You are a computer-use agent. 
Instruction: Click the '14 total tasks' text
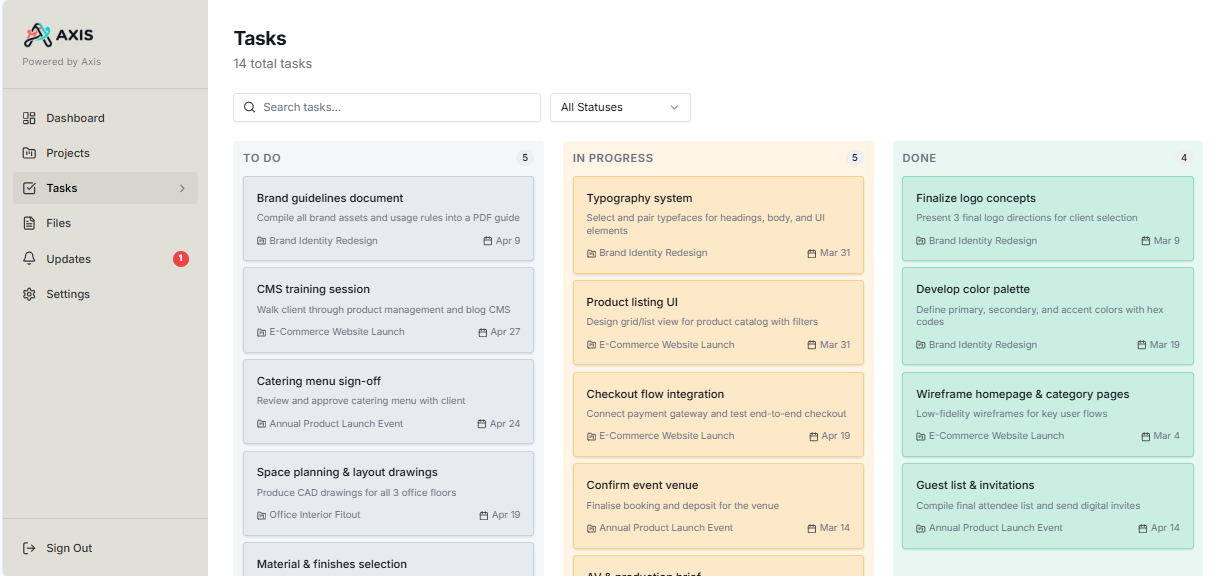(x=273, y=64)
